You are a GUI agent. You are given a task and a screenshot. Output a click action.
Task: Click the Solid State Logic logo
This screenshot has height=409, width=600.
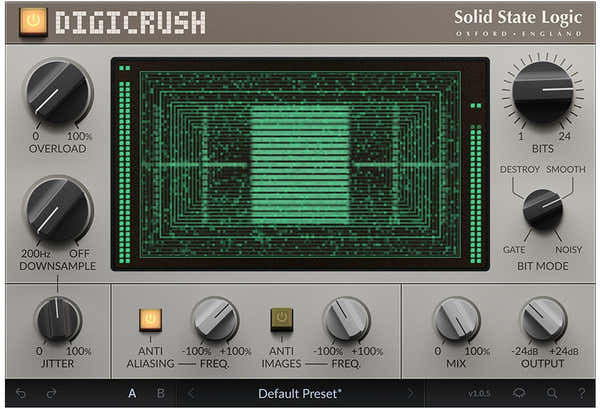click(518, 23)
